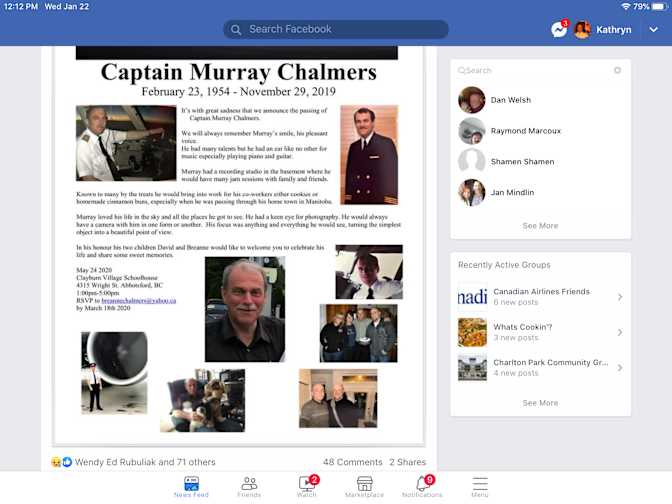
Task: Click See More under Recently Active Groups
Action: coord(540,403)
